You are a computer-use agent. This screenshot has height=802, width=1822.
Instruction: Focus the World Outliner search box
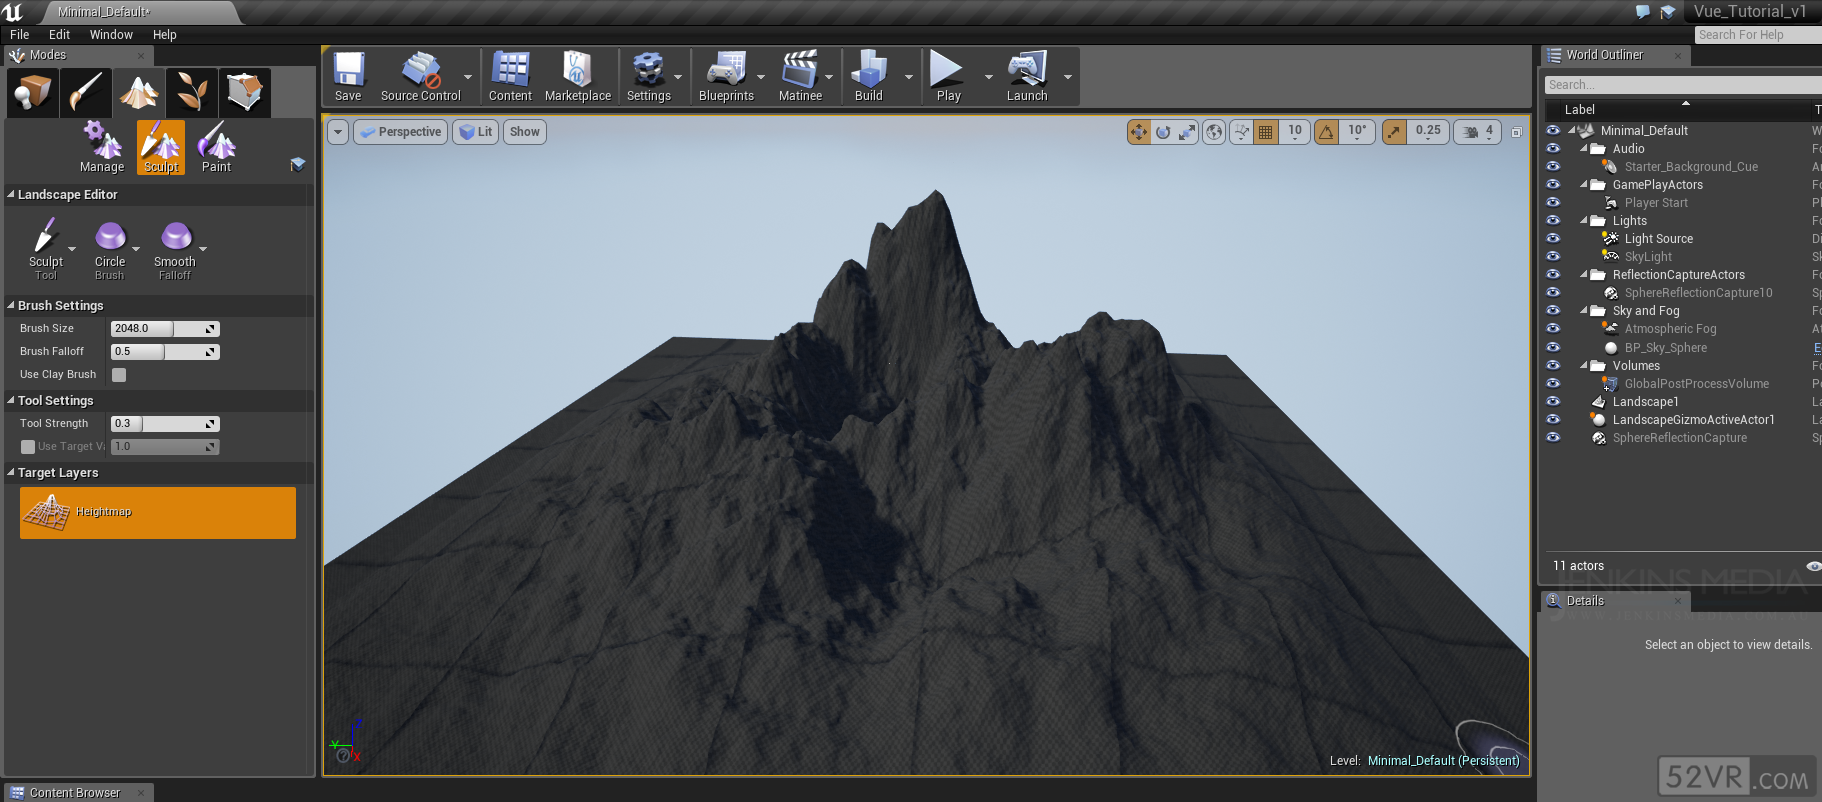click(x=1683, y=85)
